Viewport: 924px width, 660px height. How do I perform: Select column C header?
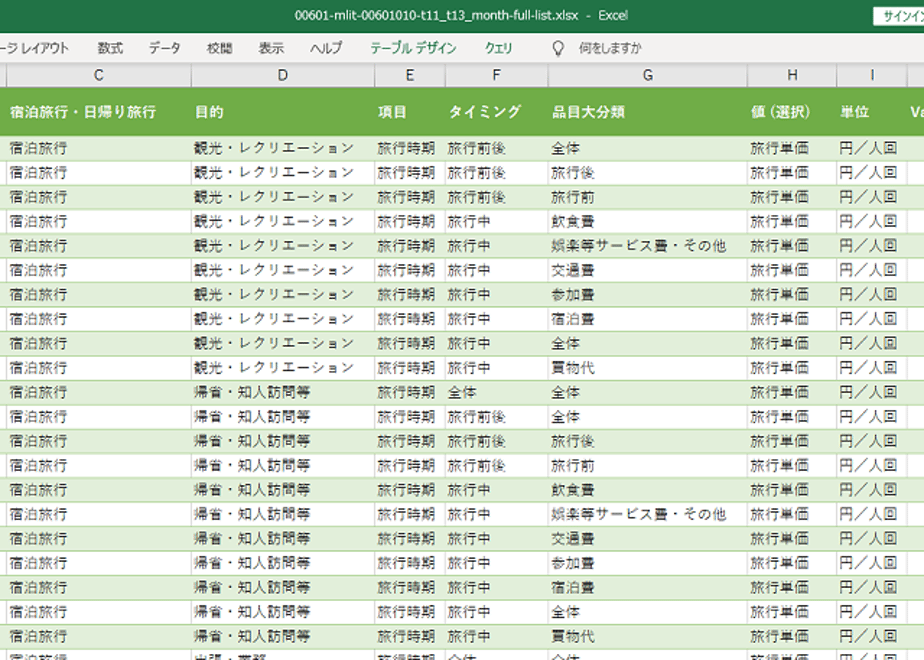tap(98, 75)
